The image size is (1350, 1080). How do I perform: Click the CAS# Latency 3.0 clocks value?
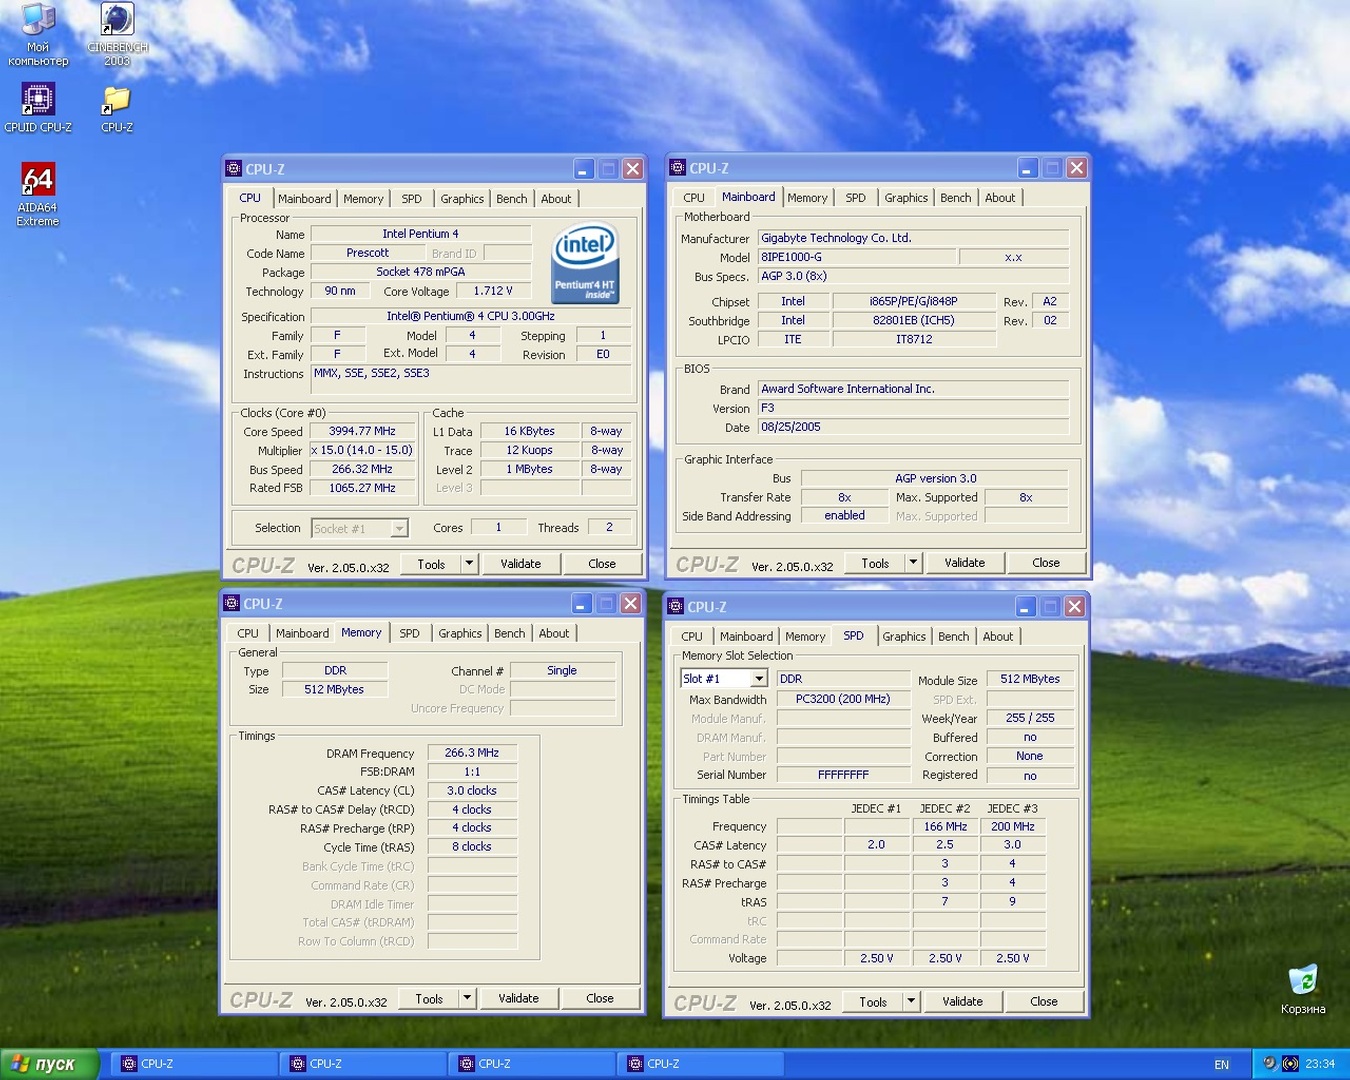pos(472,790)
